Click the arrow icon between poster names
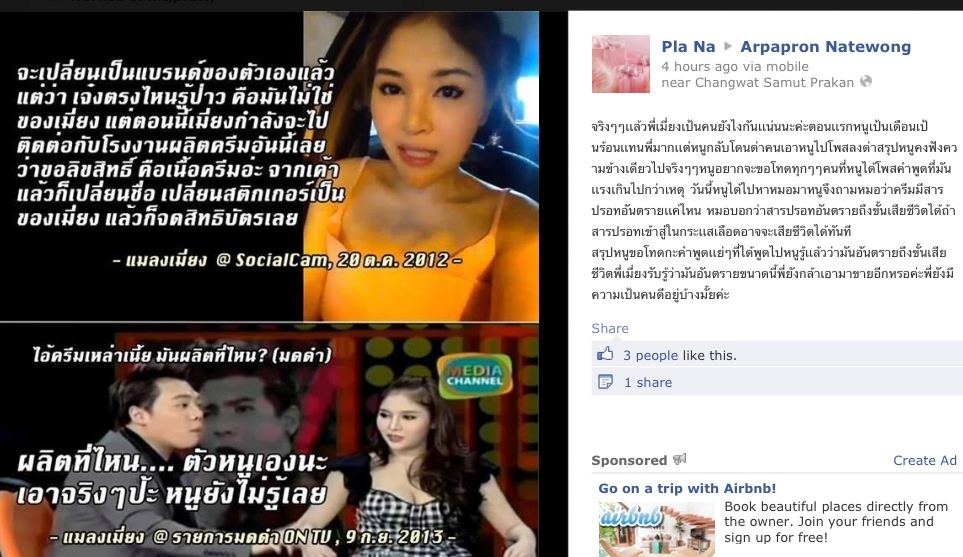The width and height of the screenshot is (963, 557). click(x=728, y=46)
